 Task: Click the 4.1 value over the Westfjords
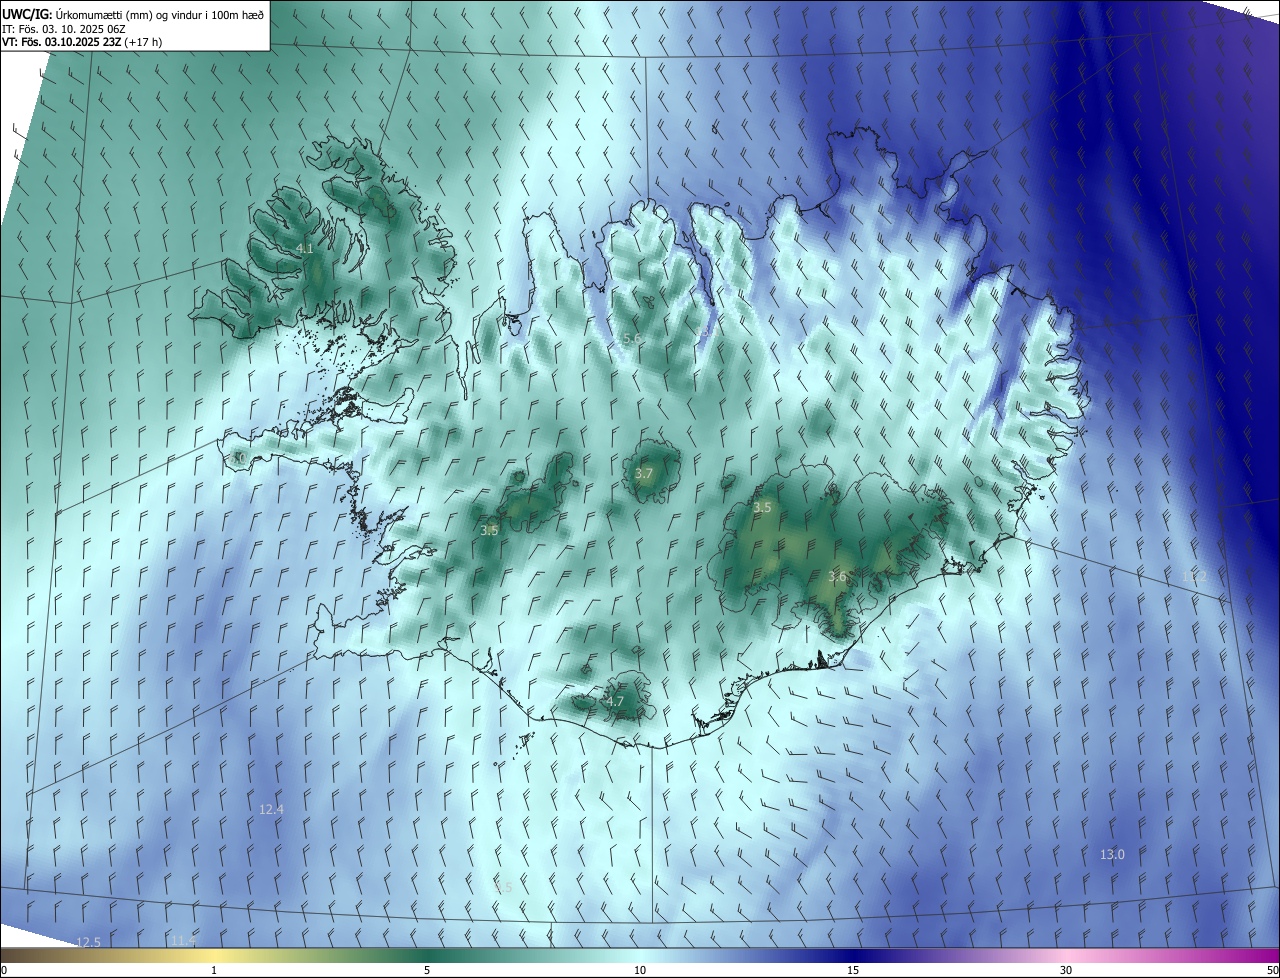[x=305, y=249]
